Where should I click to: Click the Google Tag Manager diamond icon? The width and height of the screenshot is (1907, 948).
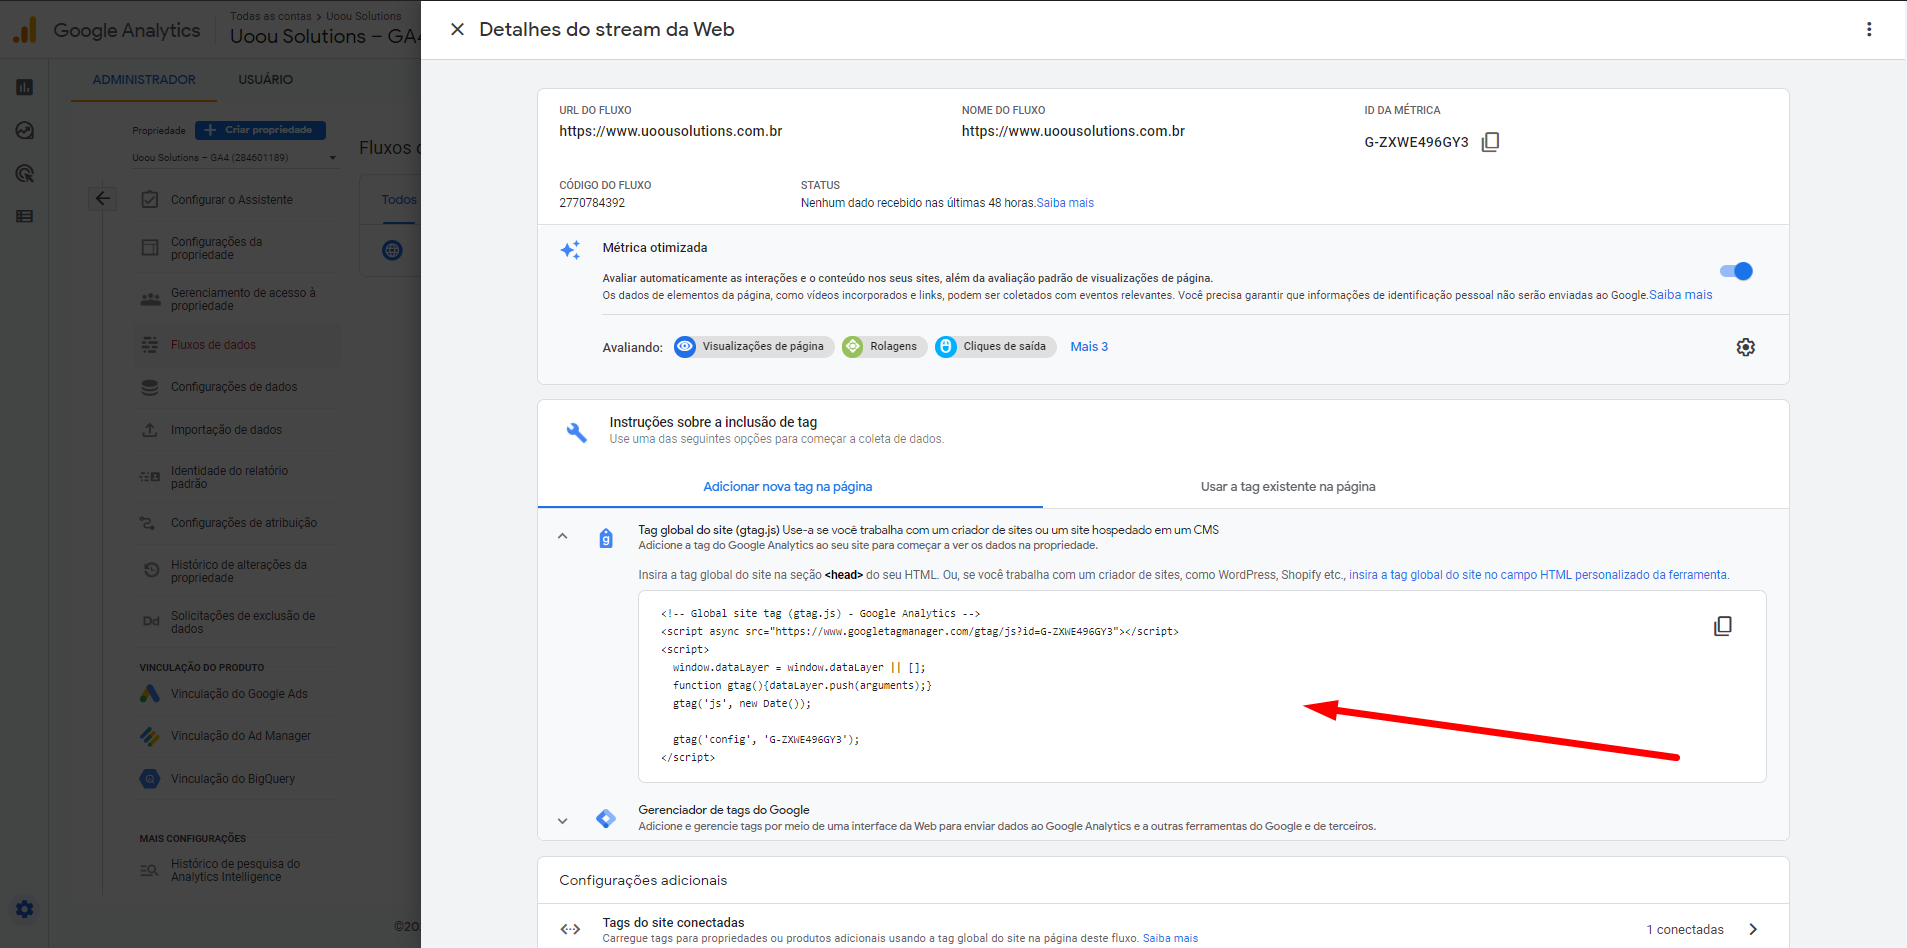pyautogui.click(x=606, y=818)
